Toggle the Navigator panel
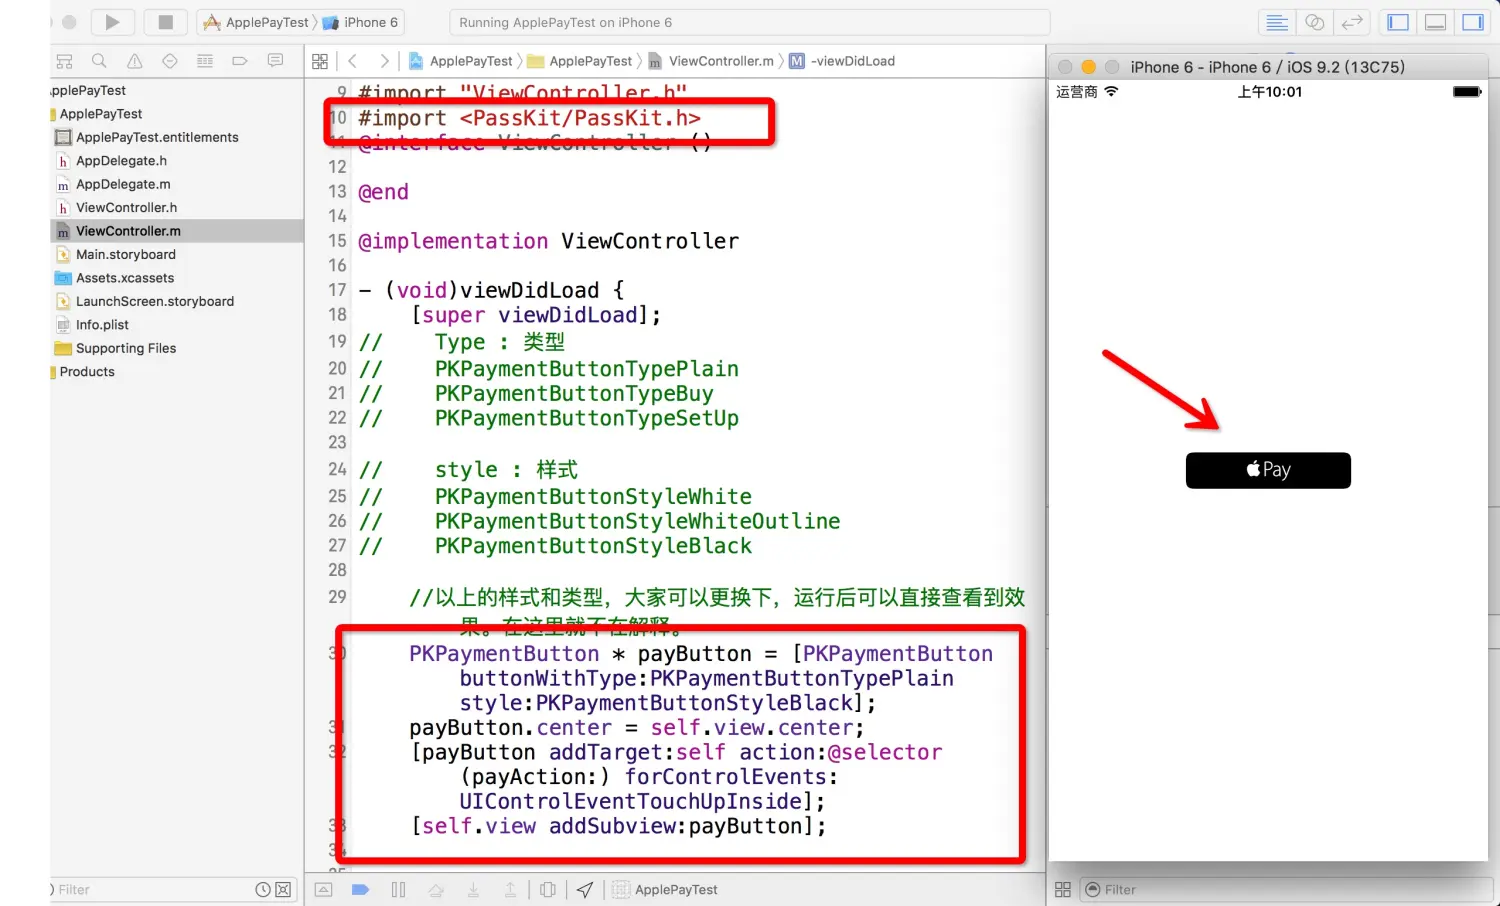Screen dimensions: 1500x906 (1398, 22)
